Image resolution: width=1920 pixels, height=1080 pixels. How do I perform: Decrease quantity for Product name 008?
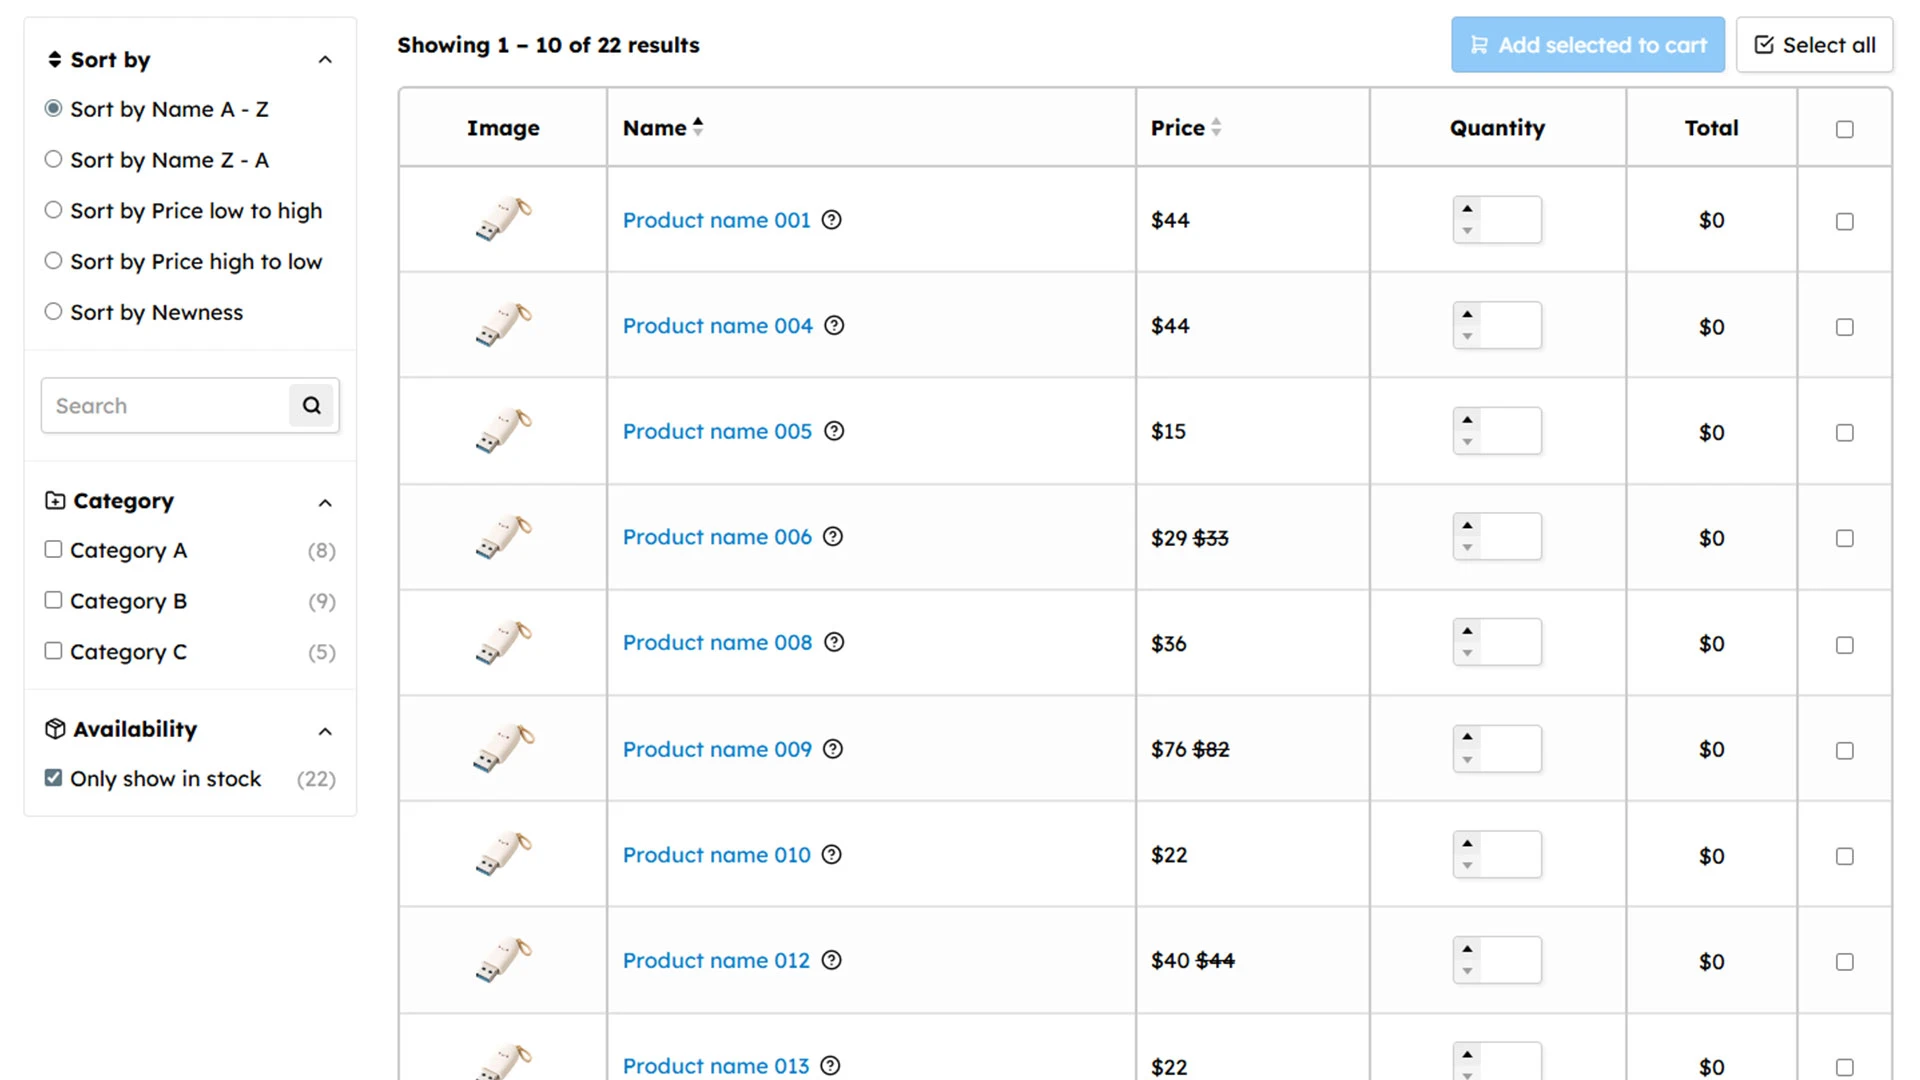coord(1467,653)
